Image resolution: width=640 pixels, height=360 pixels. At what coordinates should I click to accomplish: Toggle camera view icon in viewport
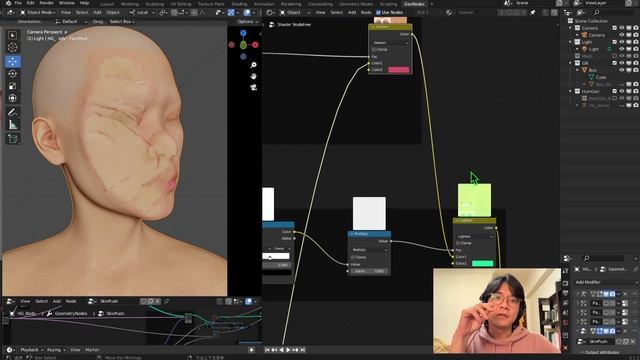point(253,87)
